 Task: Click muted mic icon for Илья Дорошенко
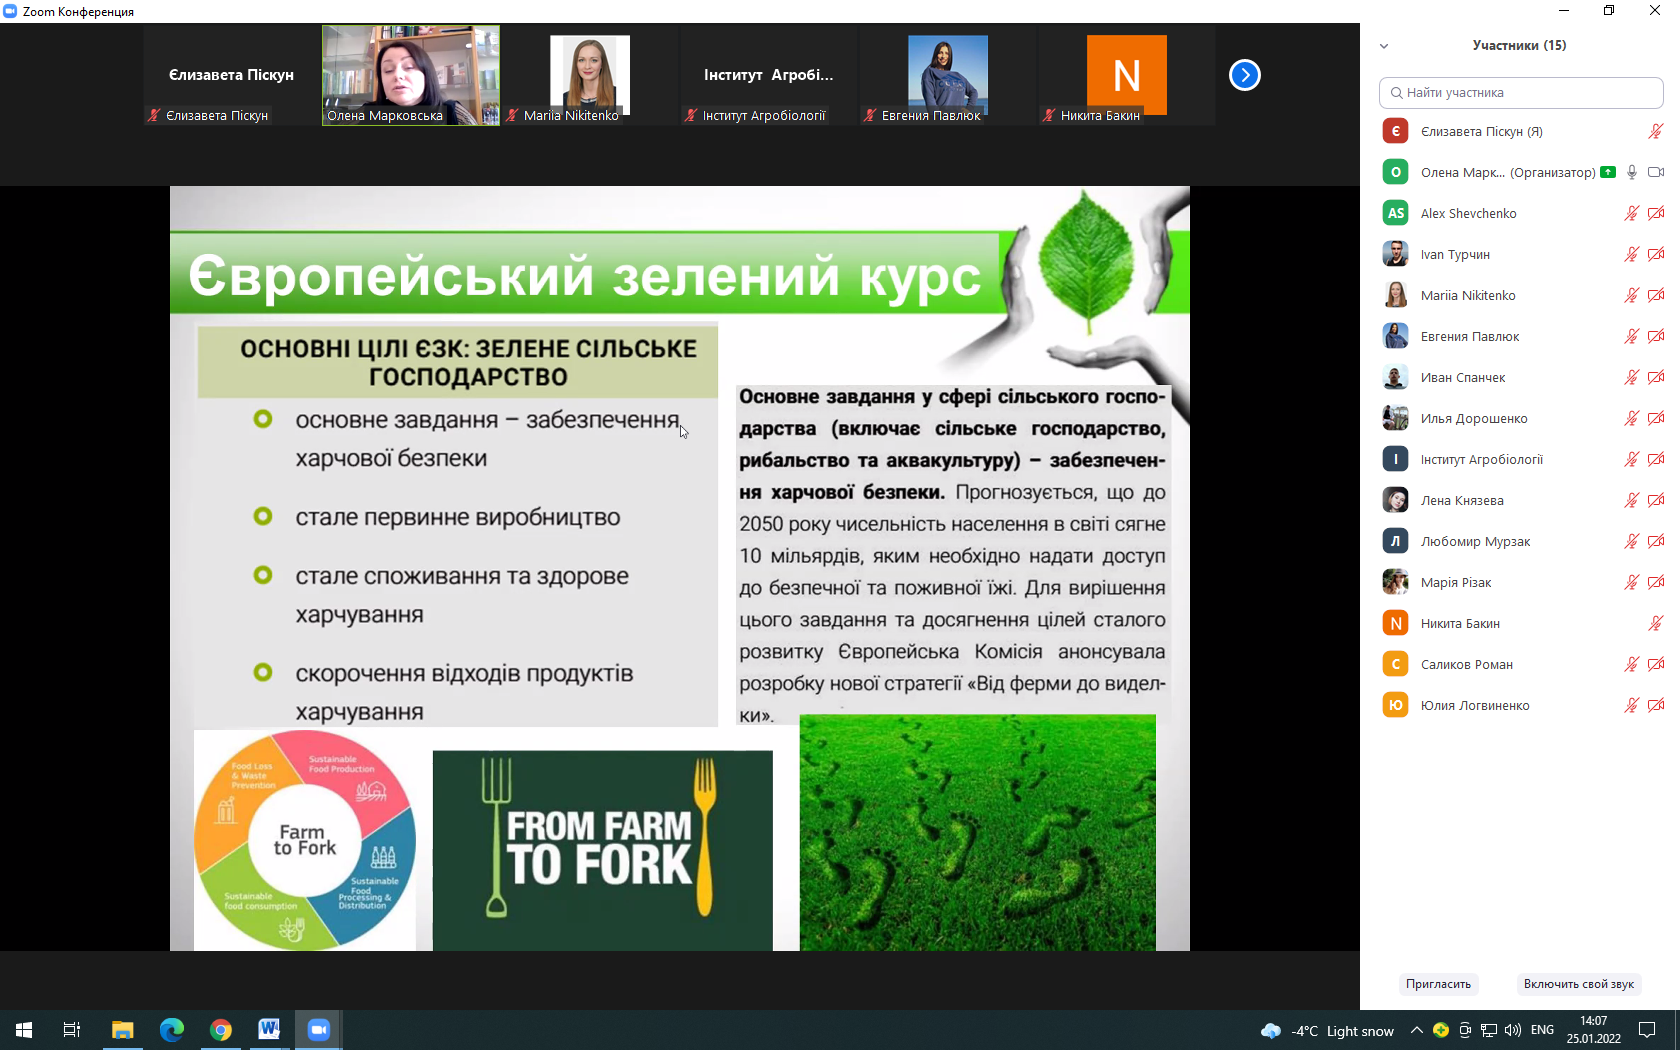(x=1632, y=418)
